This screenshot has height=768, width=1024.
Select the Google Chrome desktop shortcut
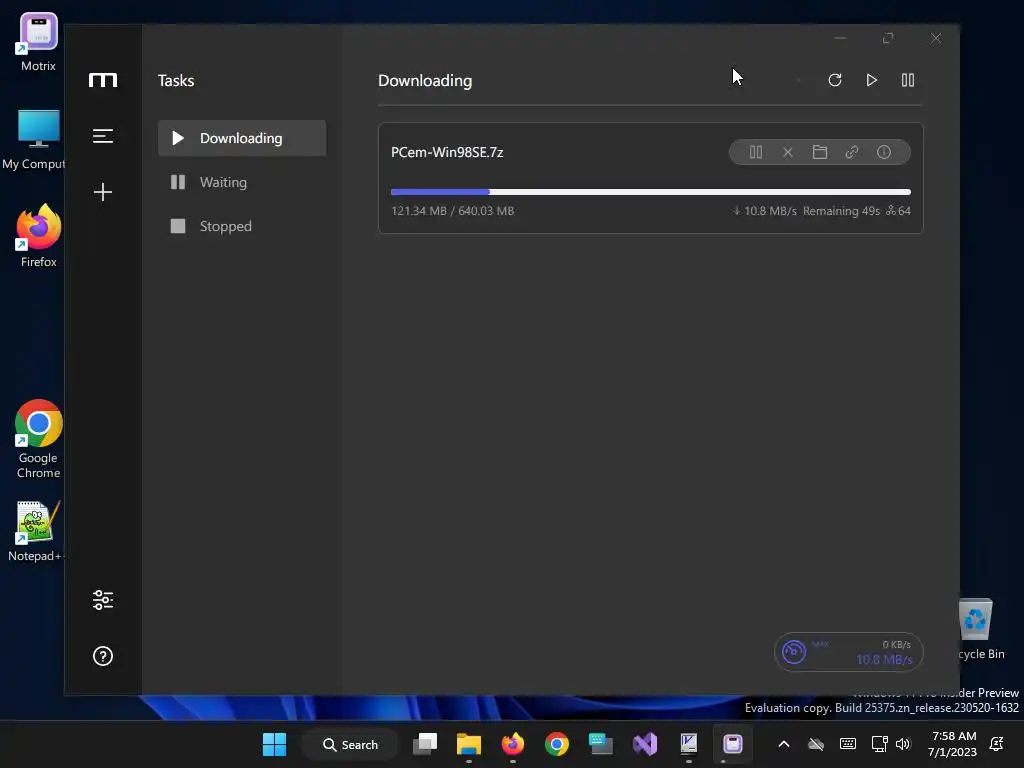[x=39, y=439]
